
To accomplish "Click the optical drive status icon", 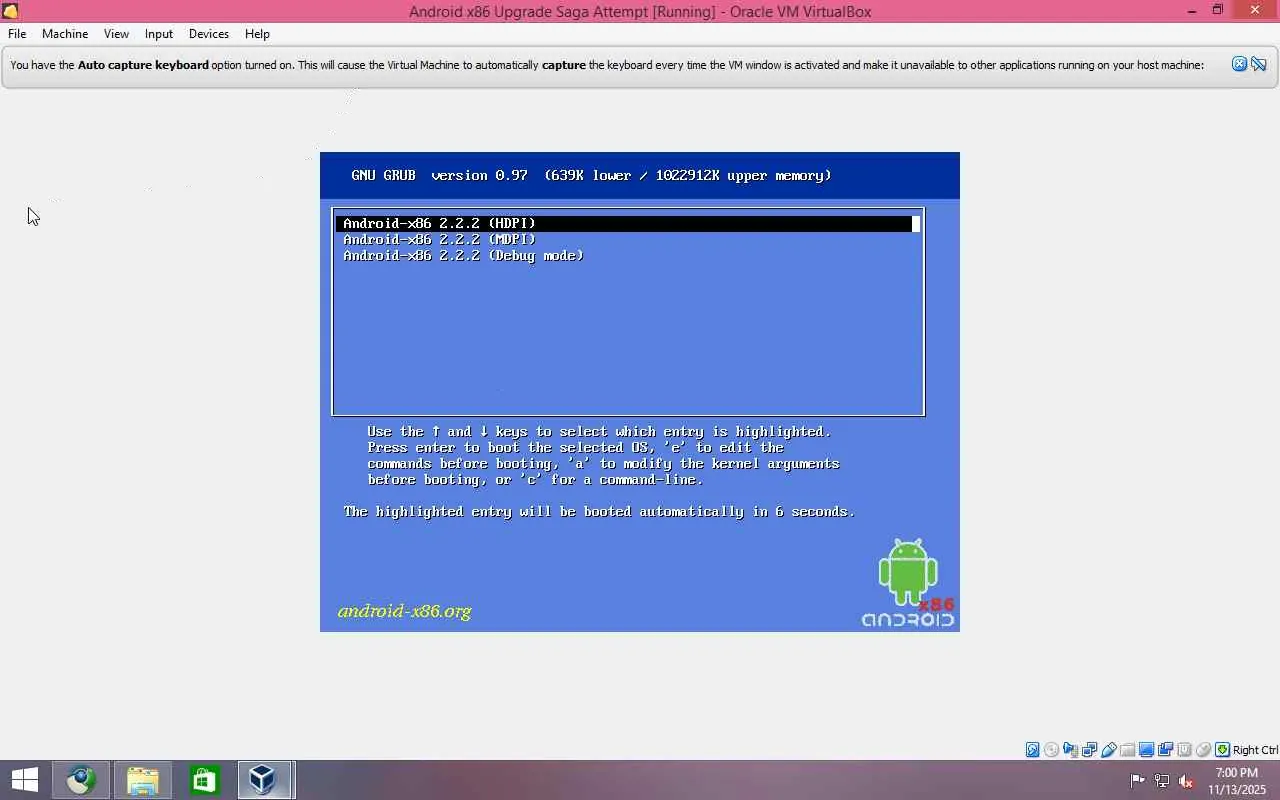I will tap(1051, 750).
